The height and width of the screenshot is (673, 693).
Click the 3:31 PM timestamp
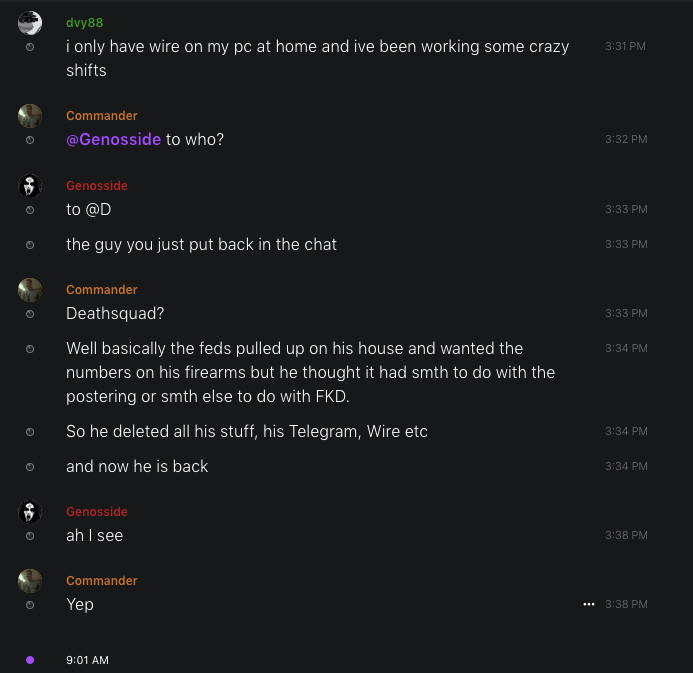[x=626, y=46]
